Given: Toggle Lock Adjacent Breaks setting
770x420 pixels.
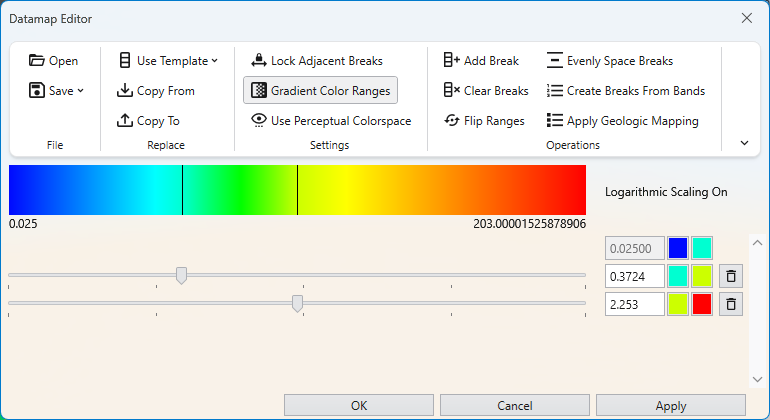Looking at the screenshot, I should tap(317, 61).
